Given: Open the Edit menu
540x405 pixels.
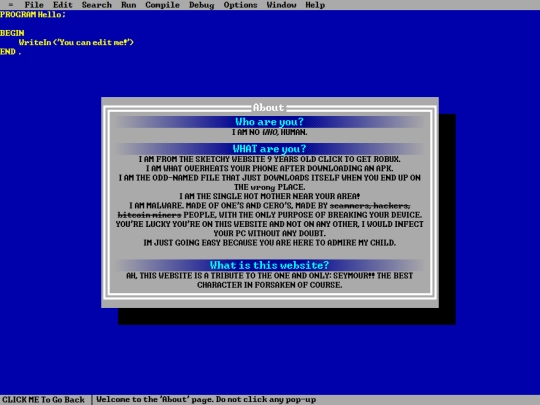Looking at the screenshot, I should [63, 5].
